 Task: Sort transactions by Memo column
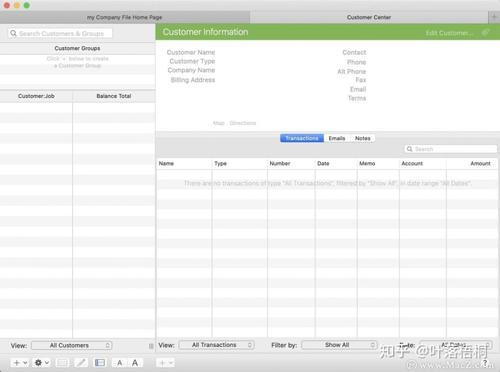tap(378, 163)
